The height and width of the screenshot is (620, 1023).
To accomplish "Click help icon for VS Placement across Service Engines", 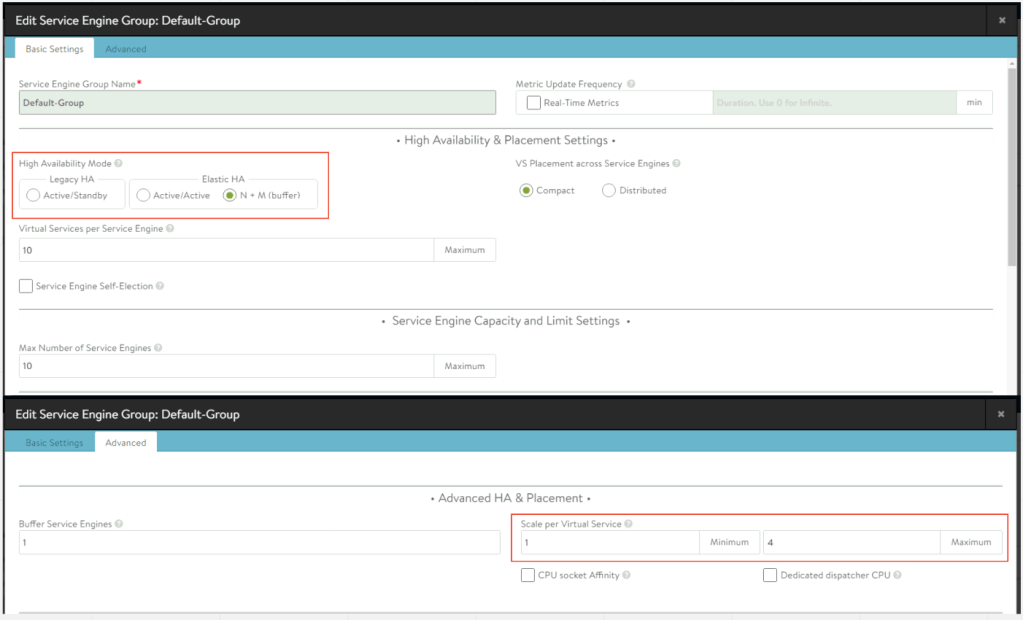I will click(x=677, y=163).
